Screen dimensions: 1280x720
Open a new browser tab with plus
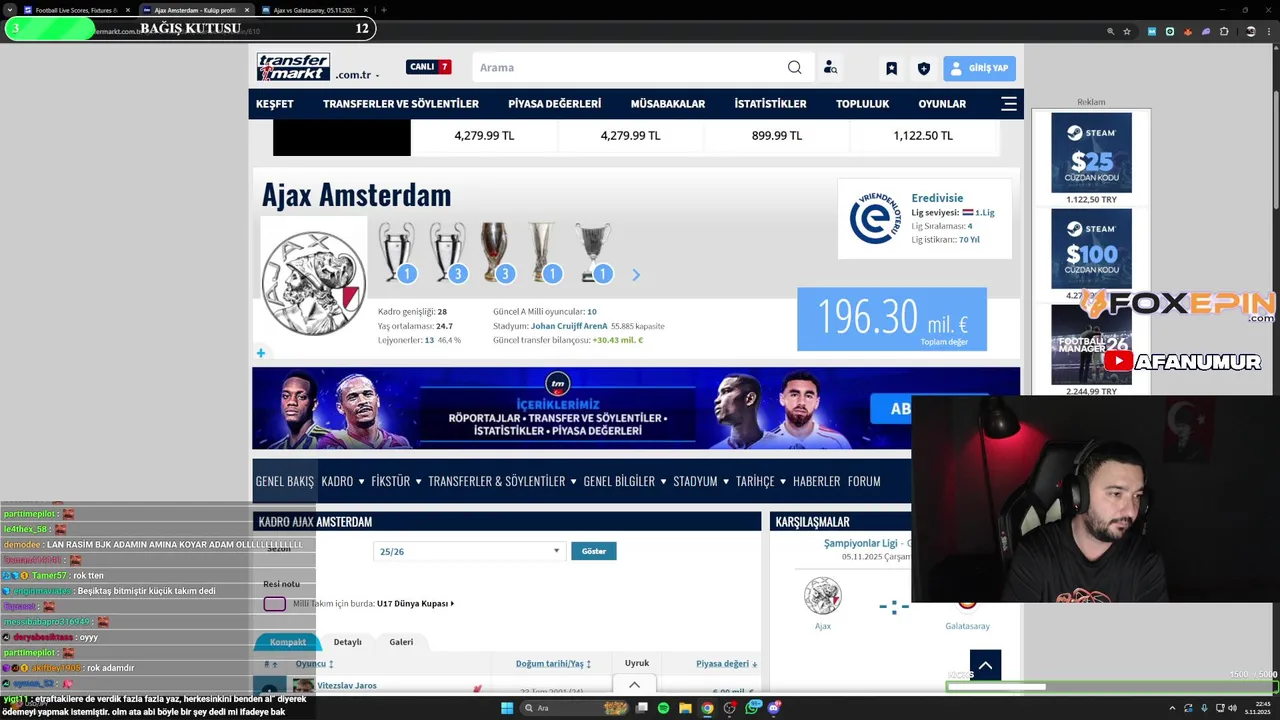pos(384,10)
